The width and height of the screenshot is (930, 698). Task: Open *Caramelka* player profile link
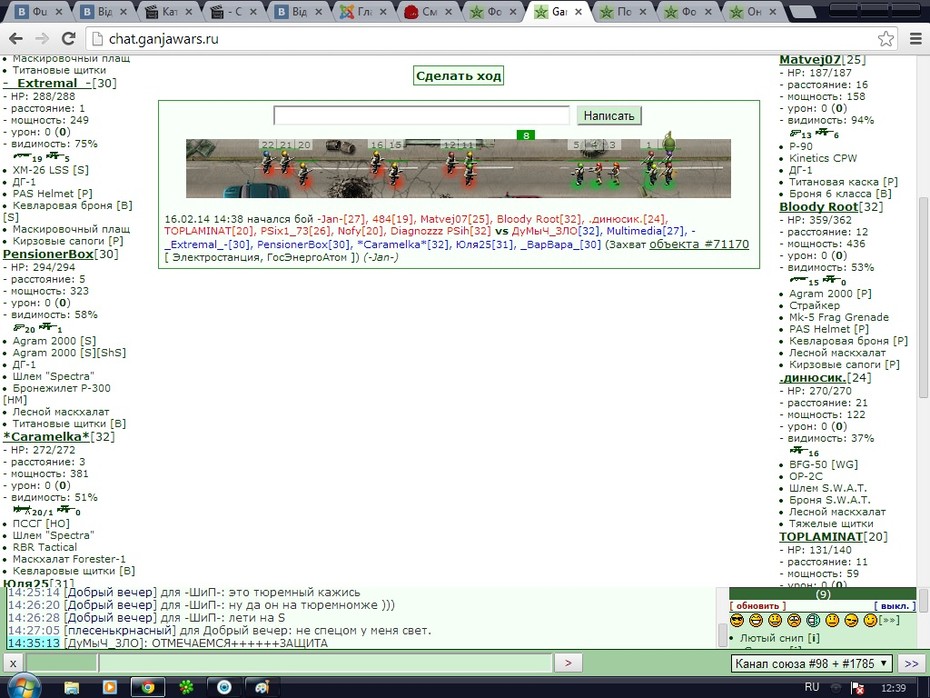point(46,436)
